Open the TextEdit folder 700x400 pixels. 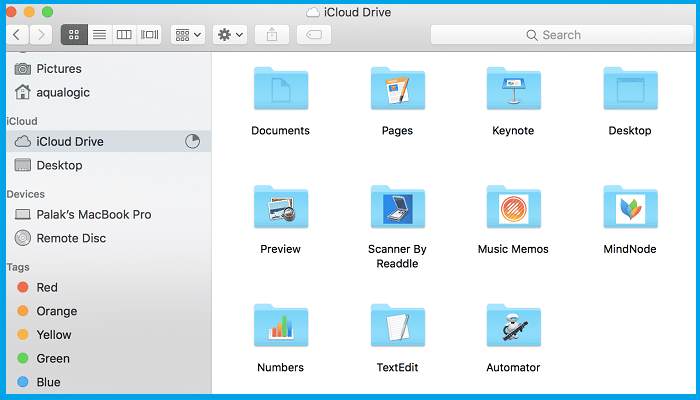coord(398,325)
